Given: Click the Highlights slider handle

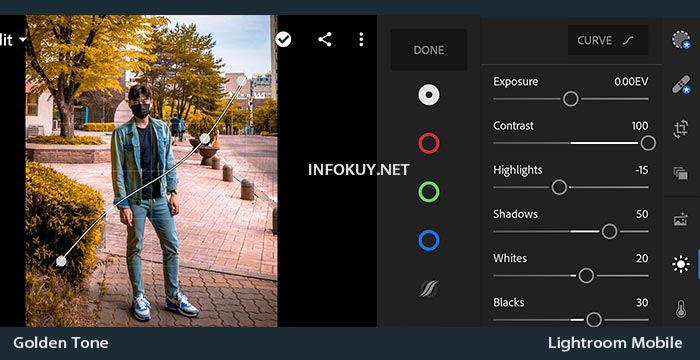Looking at the screenshot, I should (559, 187).
